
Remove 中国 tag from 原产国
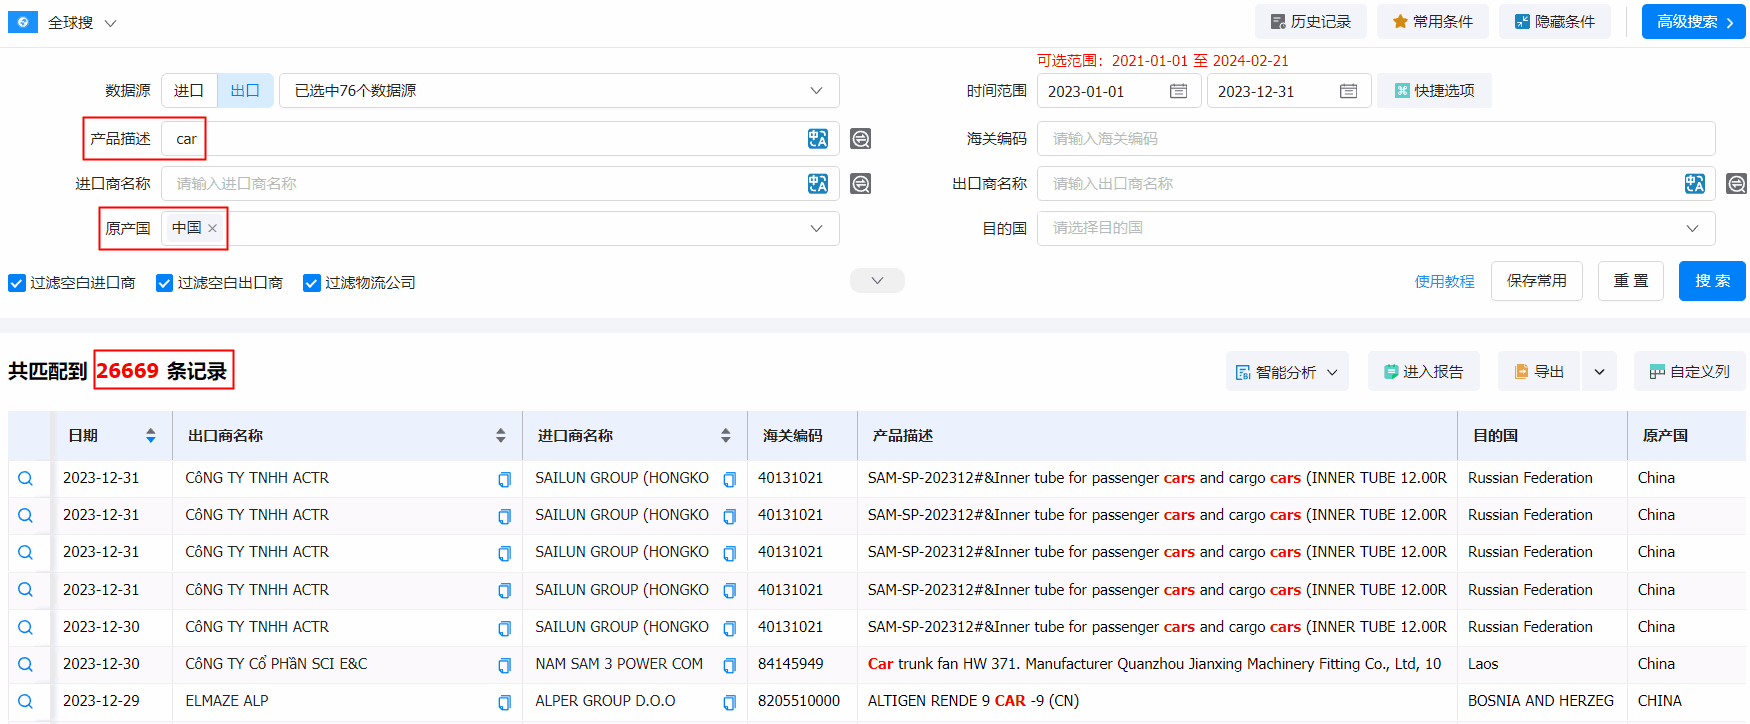click(212, 228)
